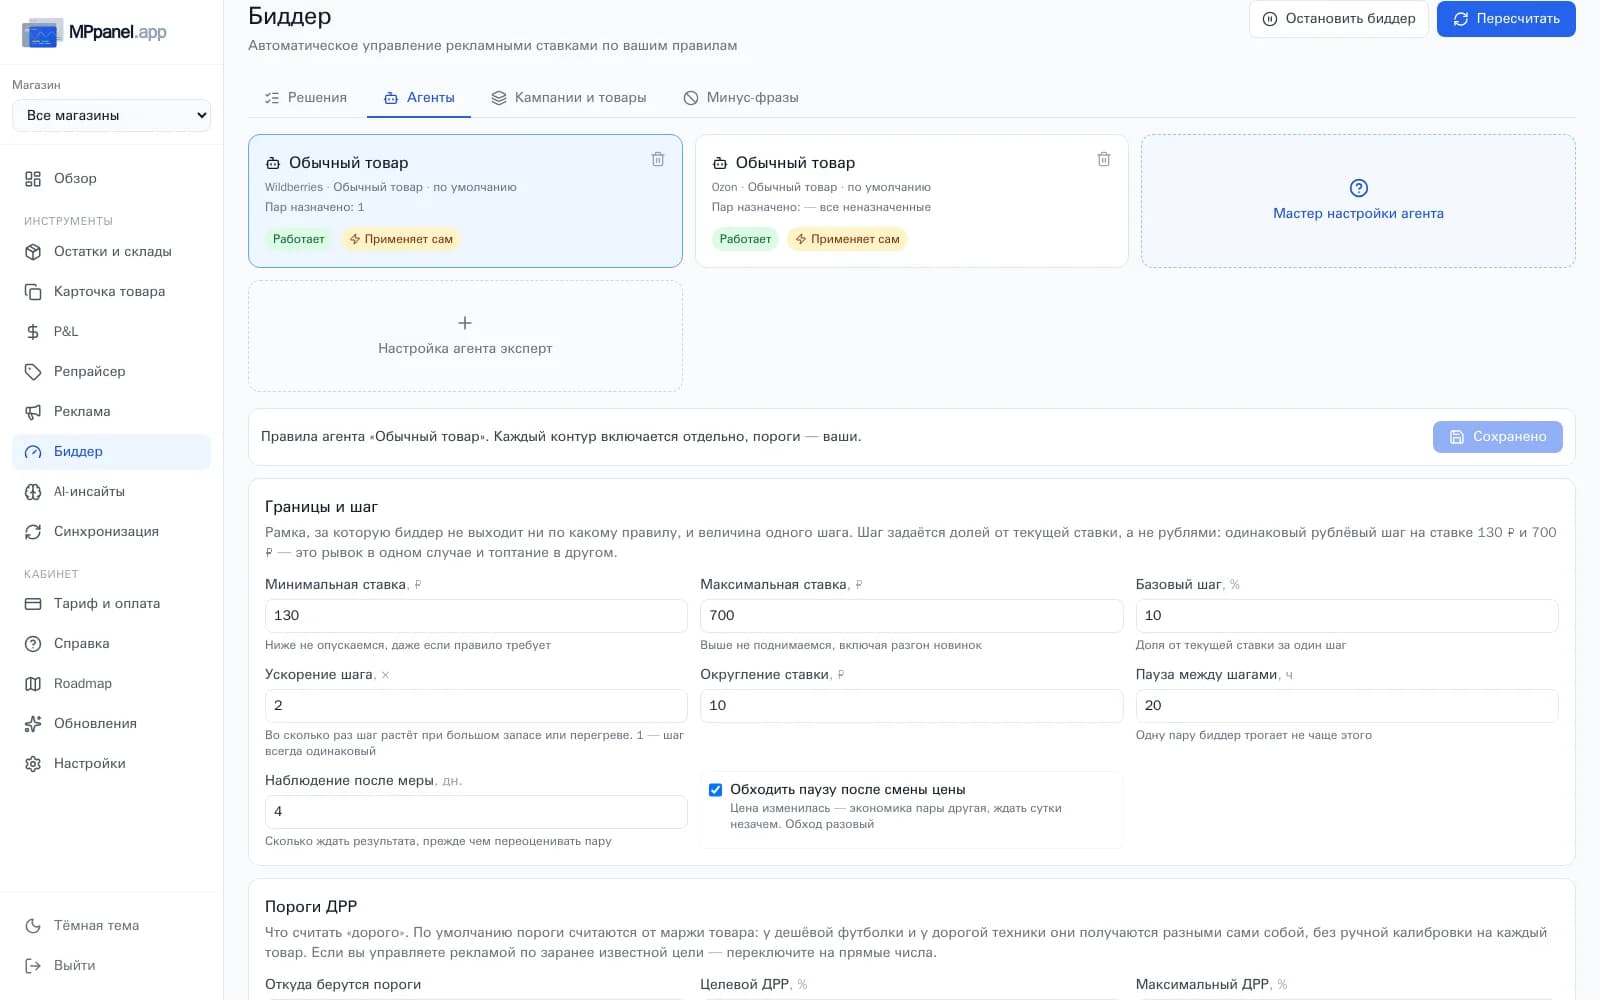Screen dimensions: 1600x1000
Task: Click the Мастер настройки агента question icon
Action: tap(1358, 188)
